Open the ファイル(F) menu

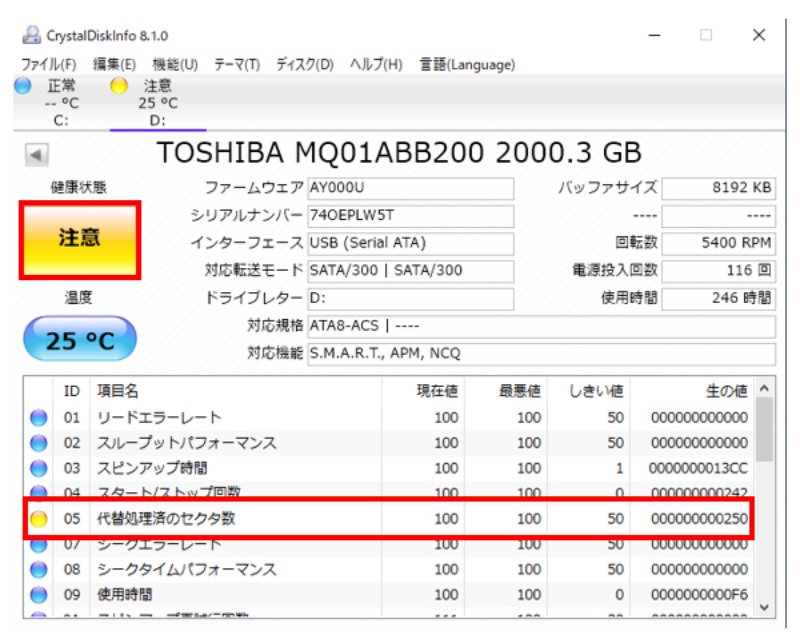click(x=48, y=65)
